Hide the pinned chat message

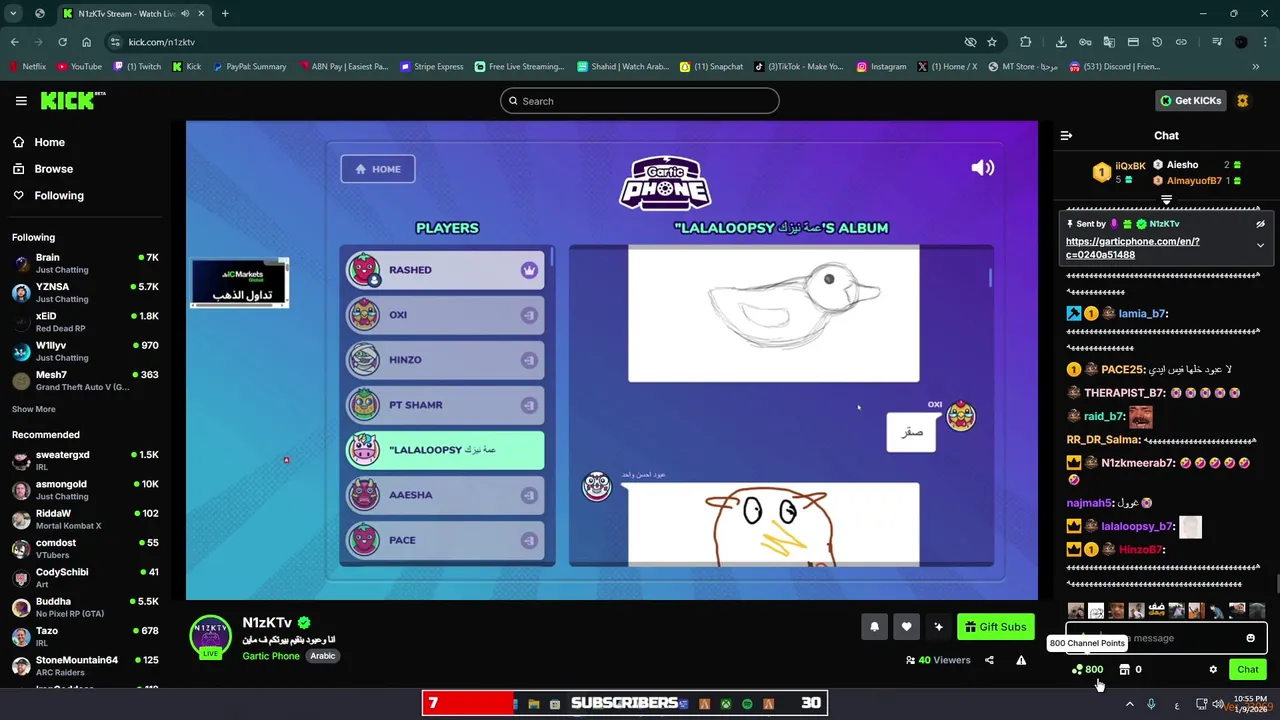pyautogui.click(x=1260, y=224)
